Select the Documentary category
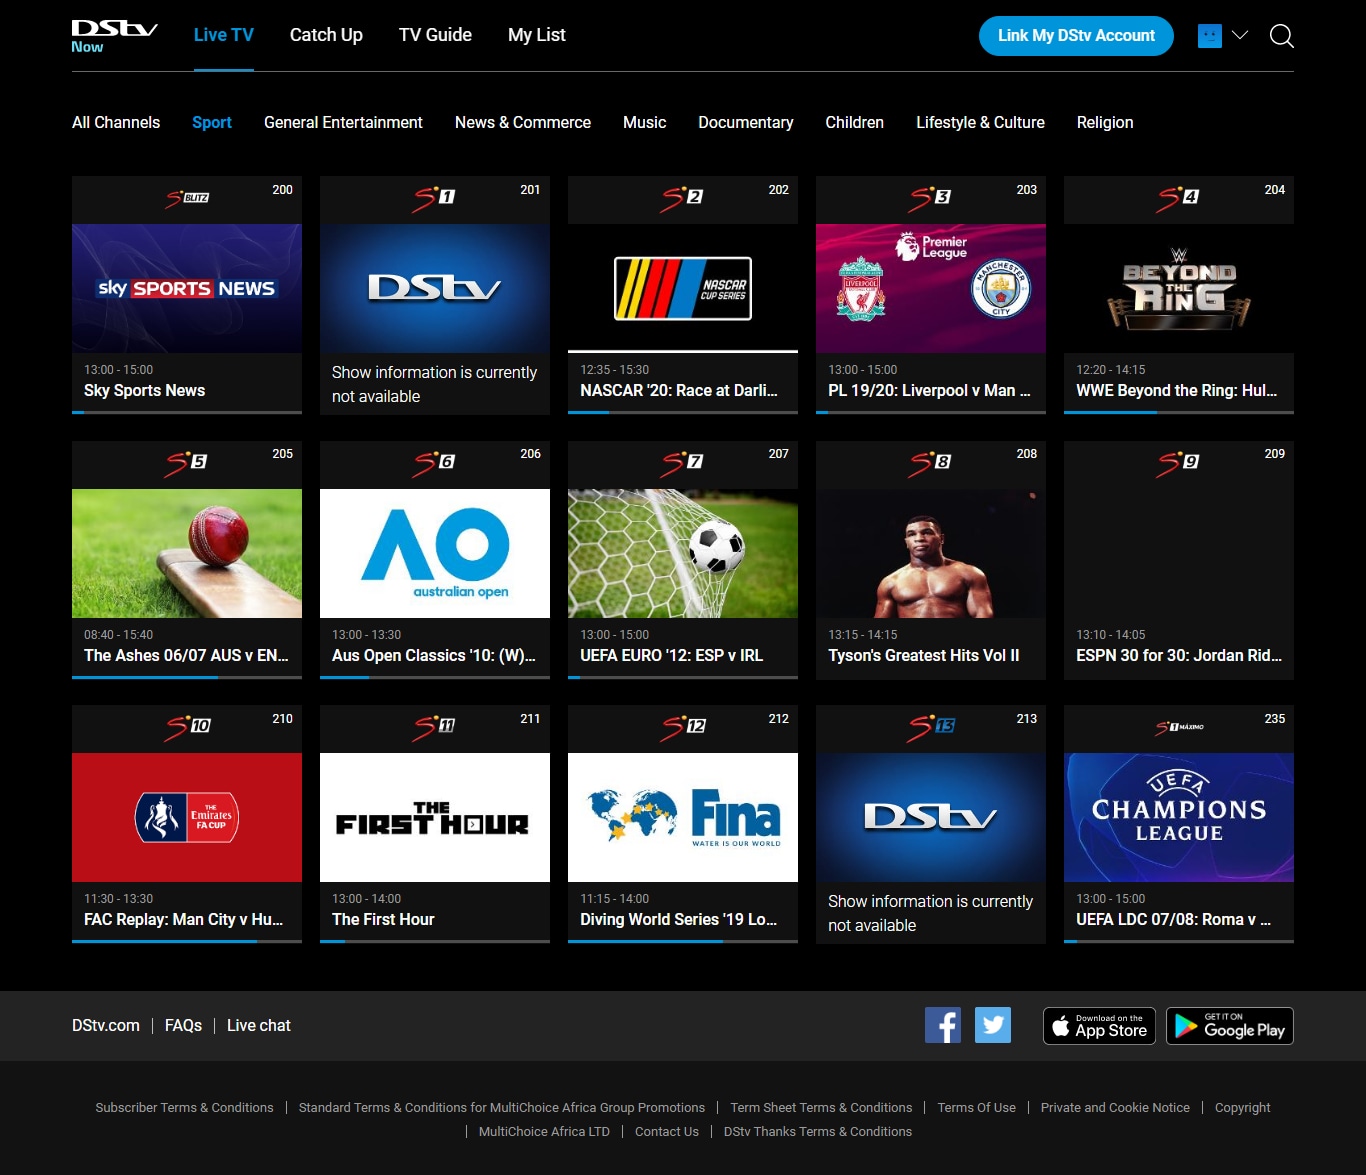This screenshot has width=1366, height=1175. pyautogui.click(x=746, y=122)
